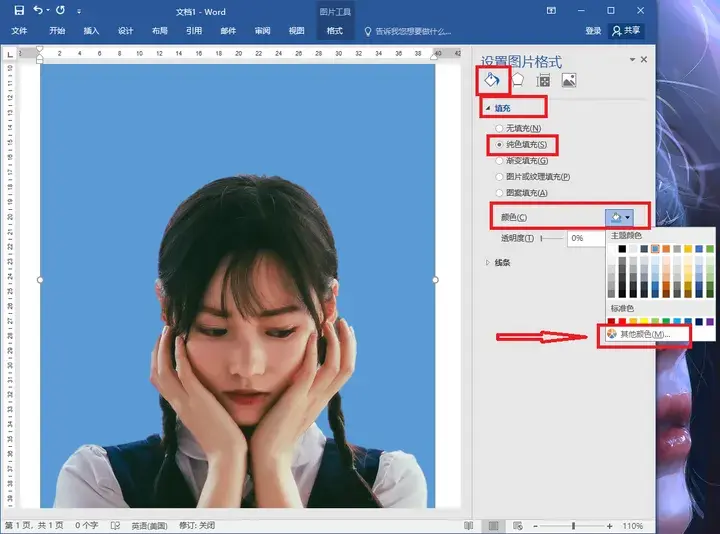Close the 设置图片格式 pane with X

tap(643, 60)
